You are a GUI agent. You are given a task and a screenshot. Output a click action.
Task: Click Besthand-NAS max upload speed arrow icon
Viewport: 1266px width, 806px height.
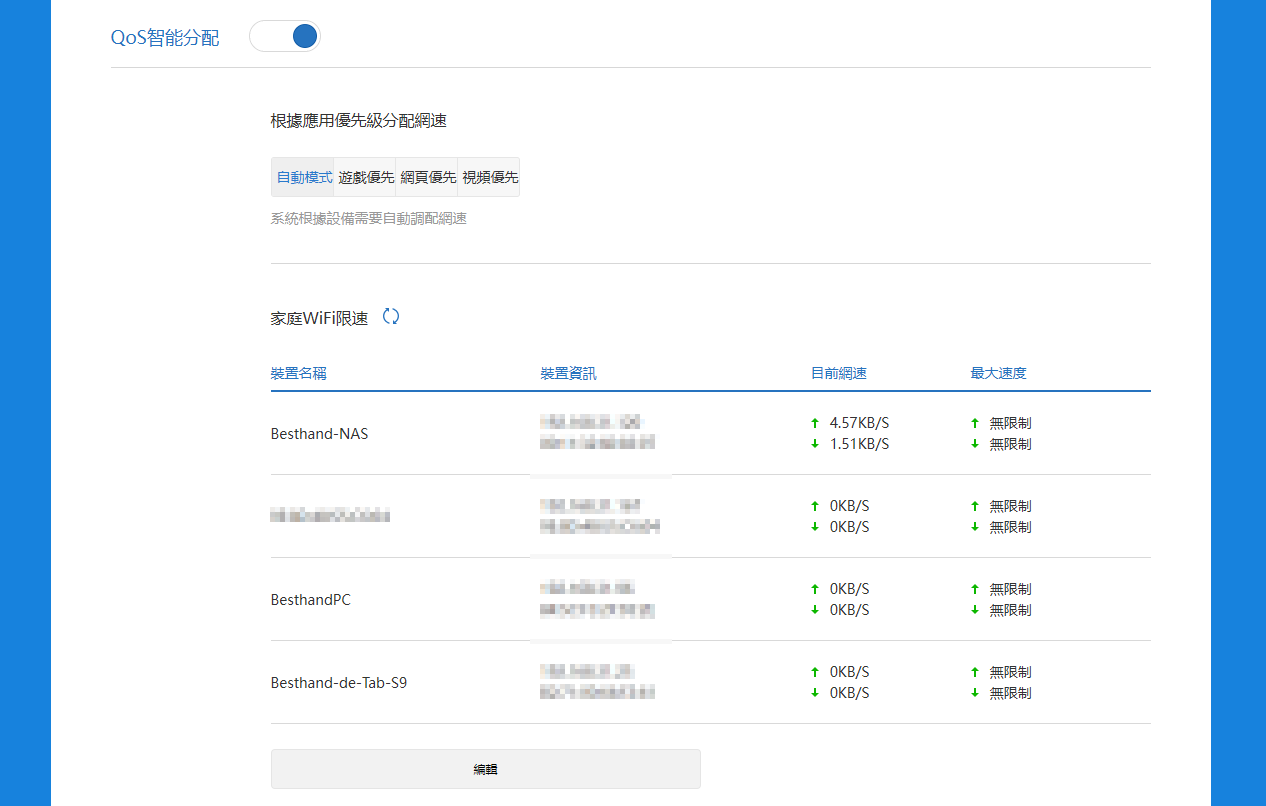coord(975,423)
